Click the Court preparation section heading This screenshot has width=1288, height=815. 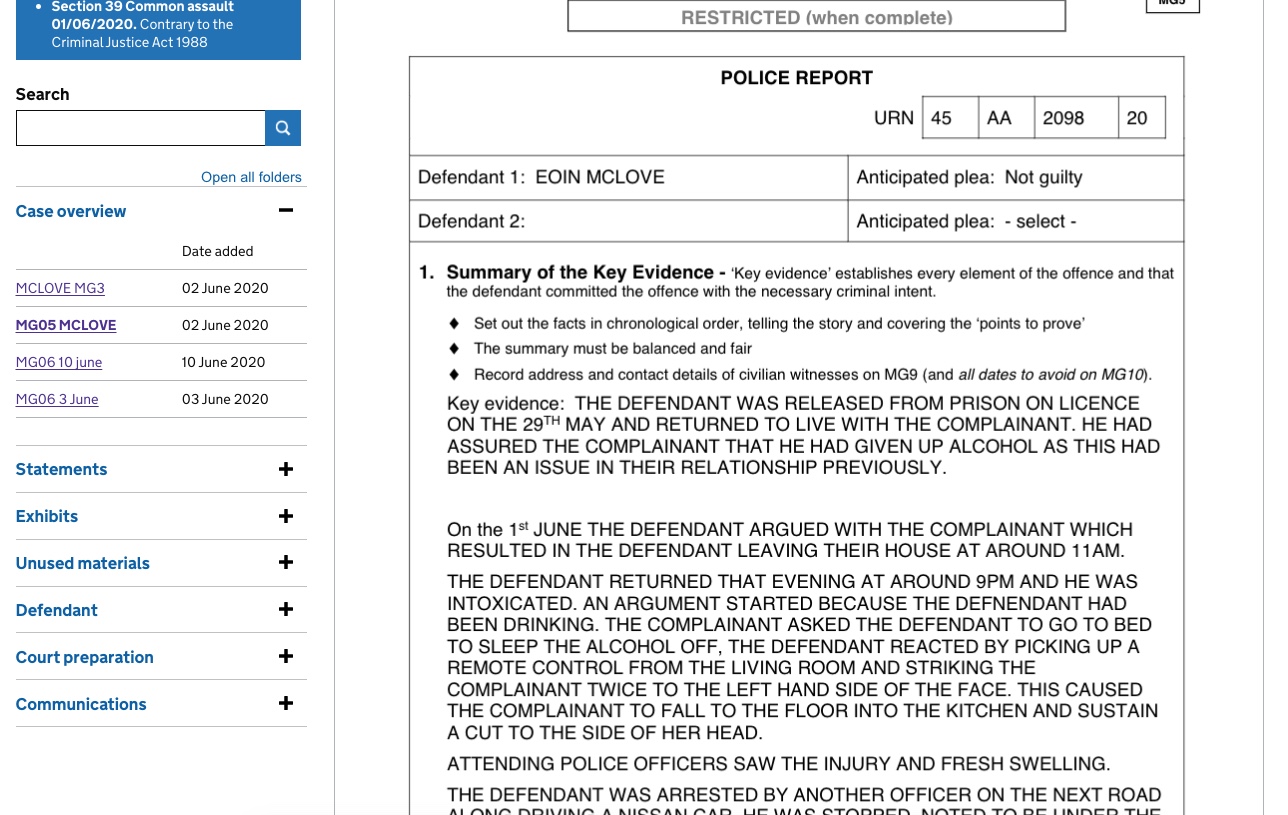85,657
